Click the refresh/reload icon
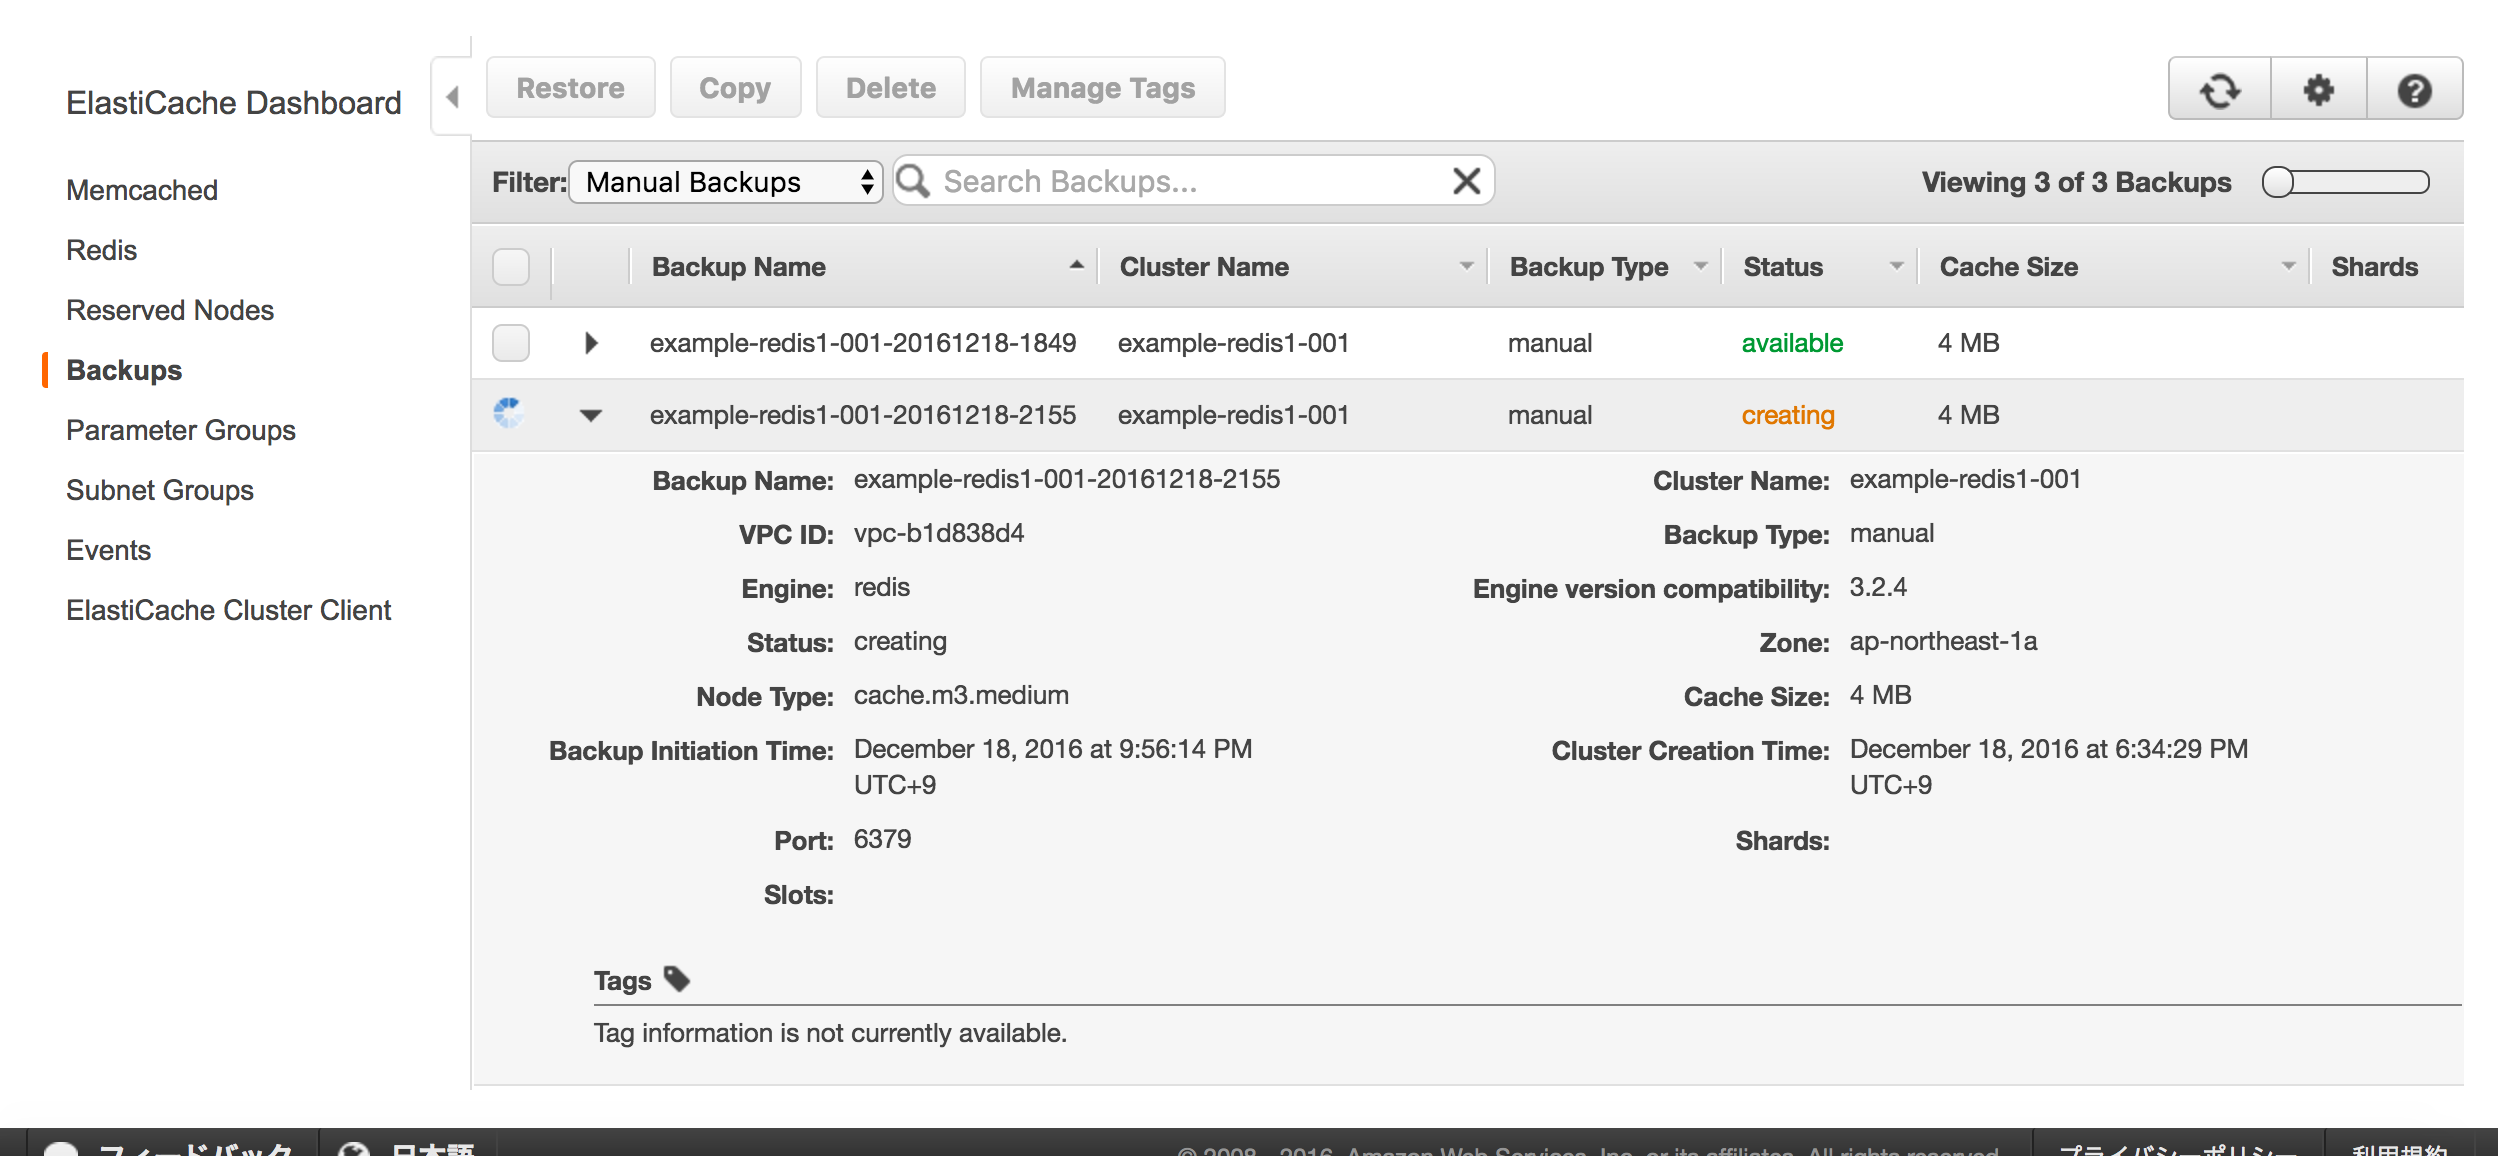The image size is (2498, 1156). point(2219,88)
